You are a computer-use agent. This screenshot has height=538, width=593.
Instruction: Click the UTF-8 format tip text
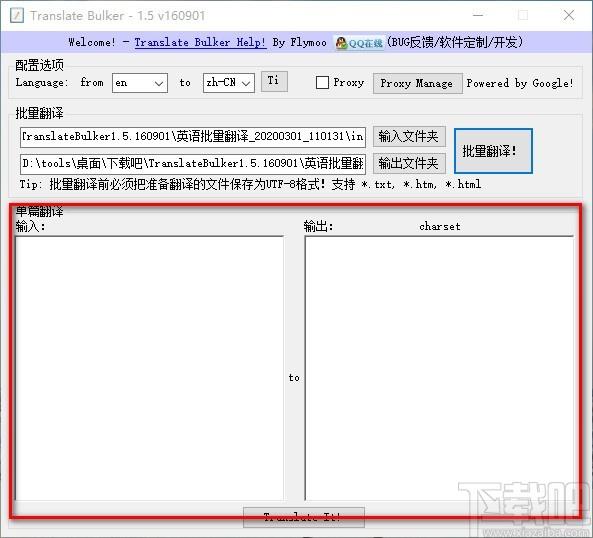tap(250, 185)
